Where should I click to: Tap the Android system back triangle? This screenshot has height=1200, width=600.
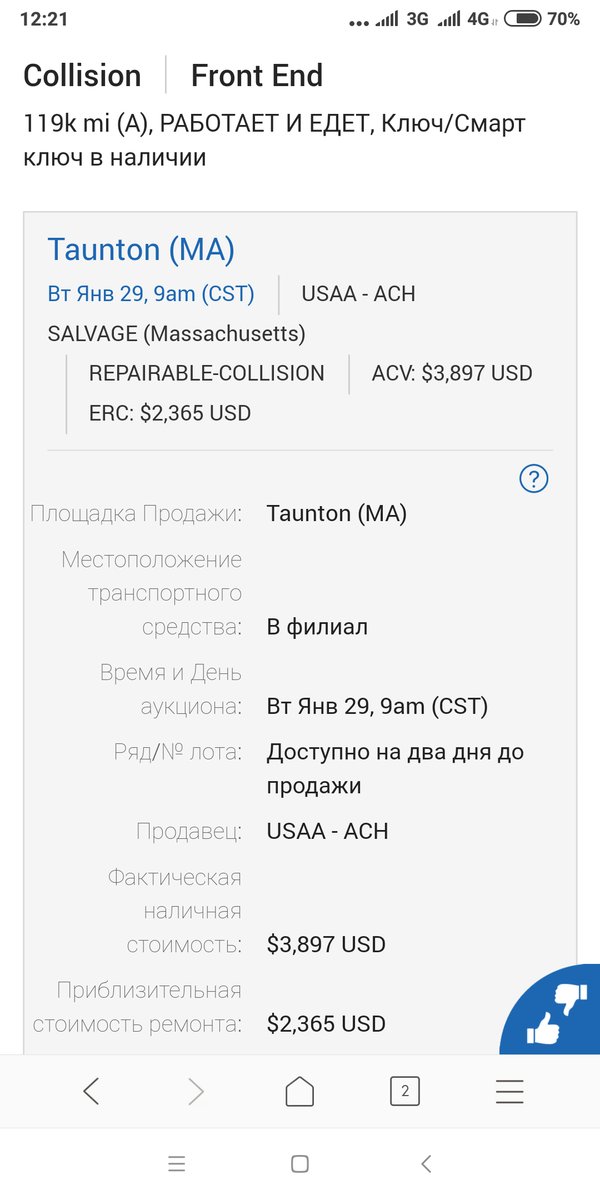(x=427, y=1163)
